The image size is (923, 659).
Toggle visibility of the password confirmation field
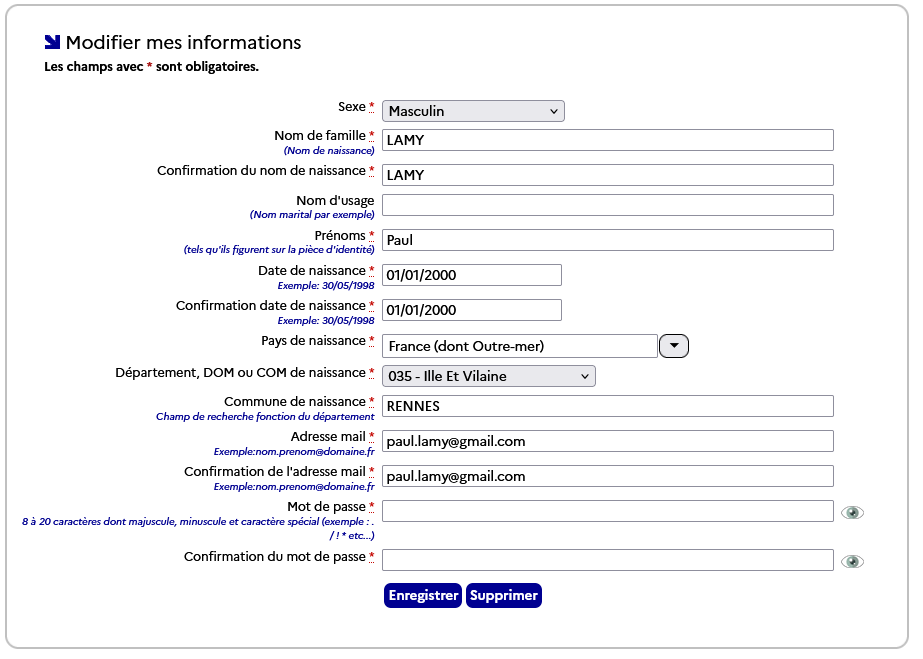click(x=851, y=561)
